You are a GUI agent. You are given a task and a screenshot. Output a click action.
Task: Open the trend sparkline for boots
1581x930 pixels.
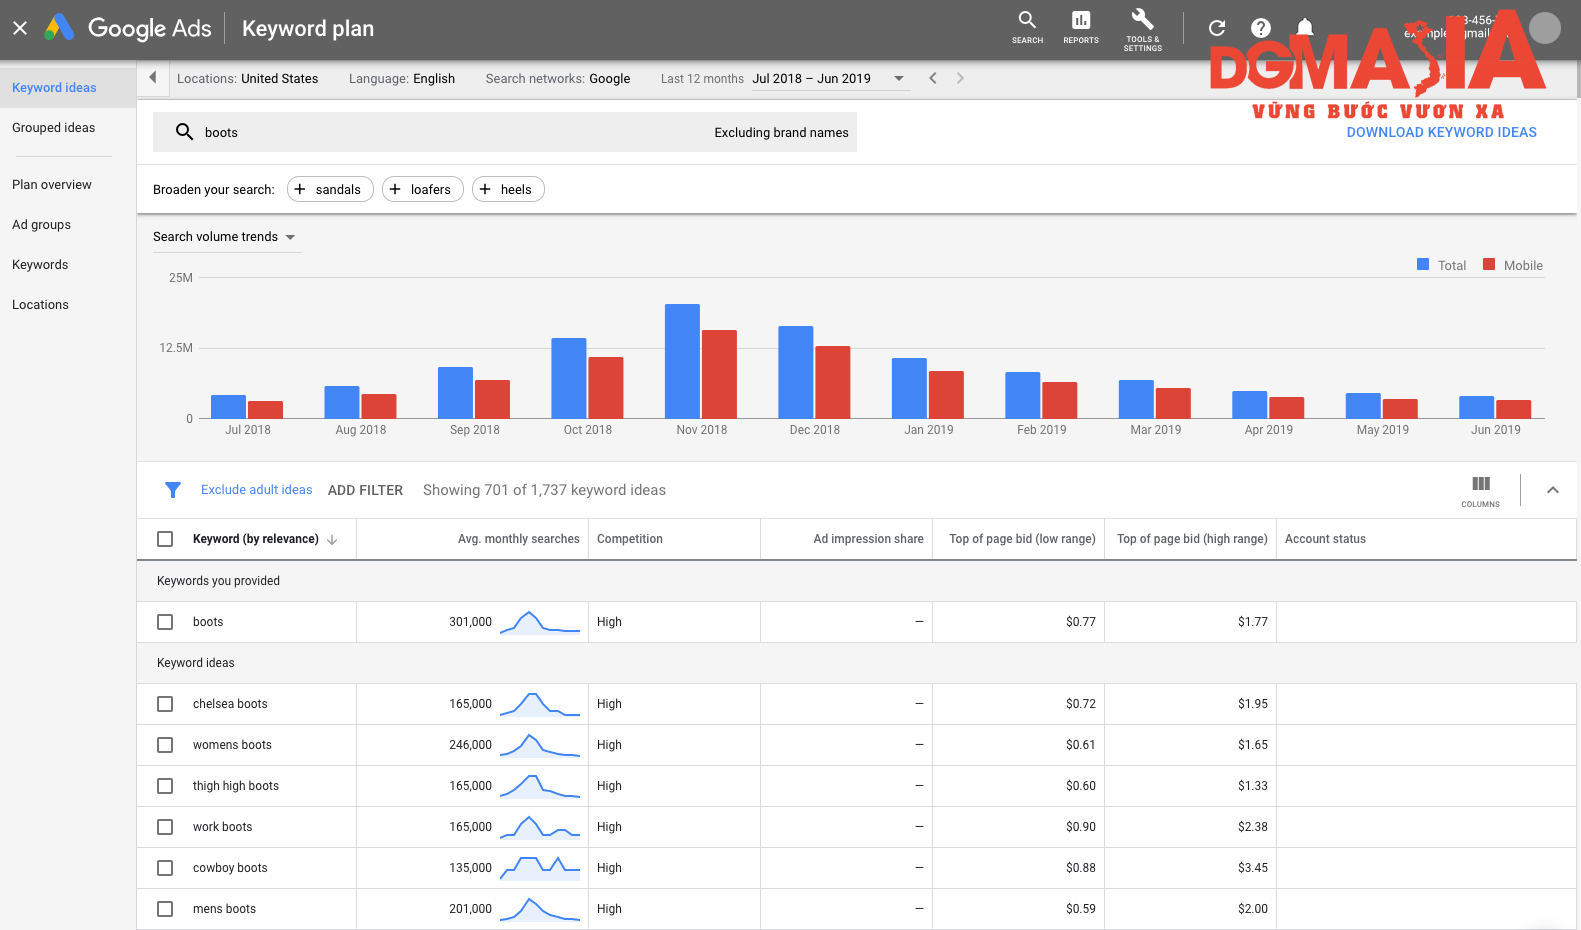point(540,622)
